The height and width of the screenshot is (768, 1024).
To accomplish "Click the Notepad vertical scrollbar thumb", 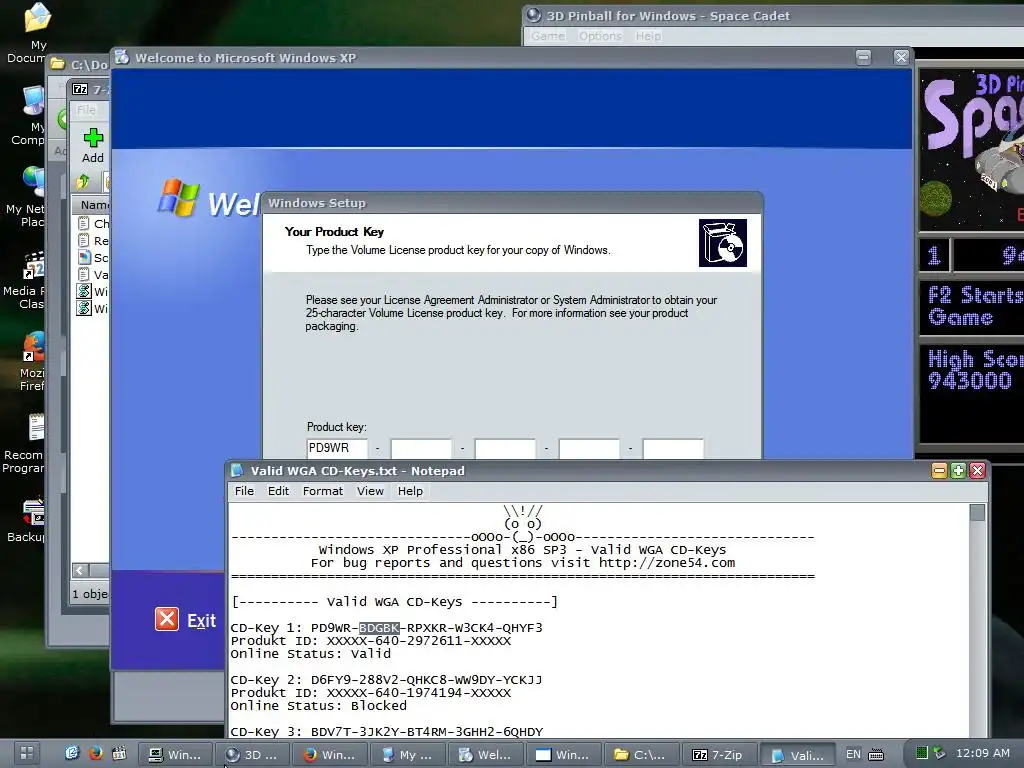I will click(977, 513).
